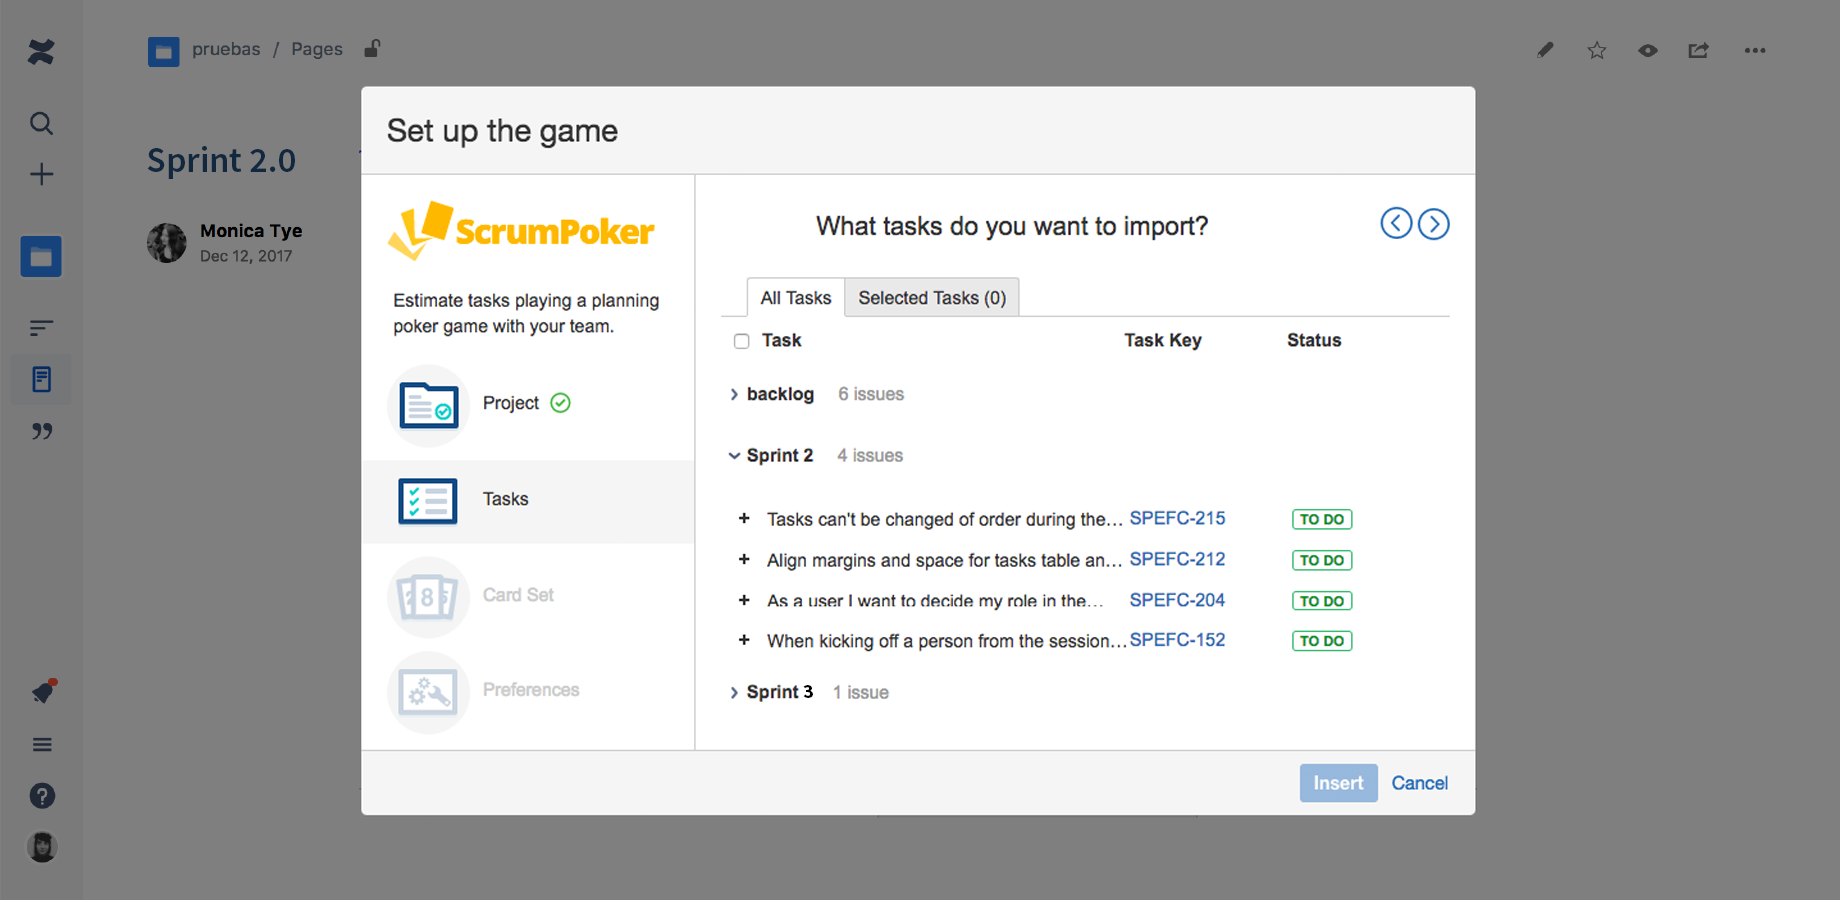The height and width of the screenshot is (900, 1840).
Task: Click the edit pencil icon
Action: 1545,50
